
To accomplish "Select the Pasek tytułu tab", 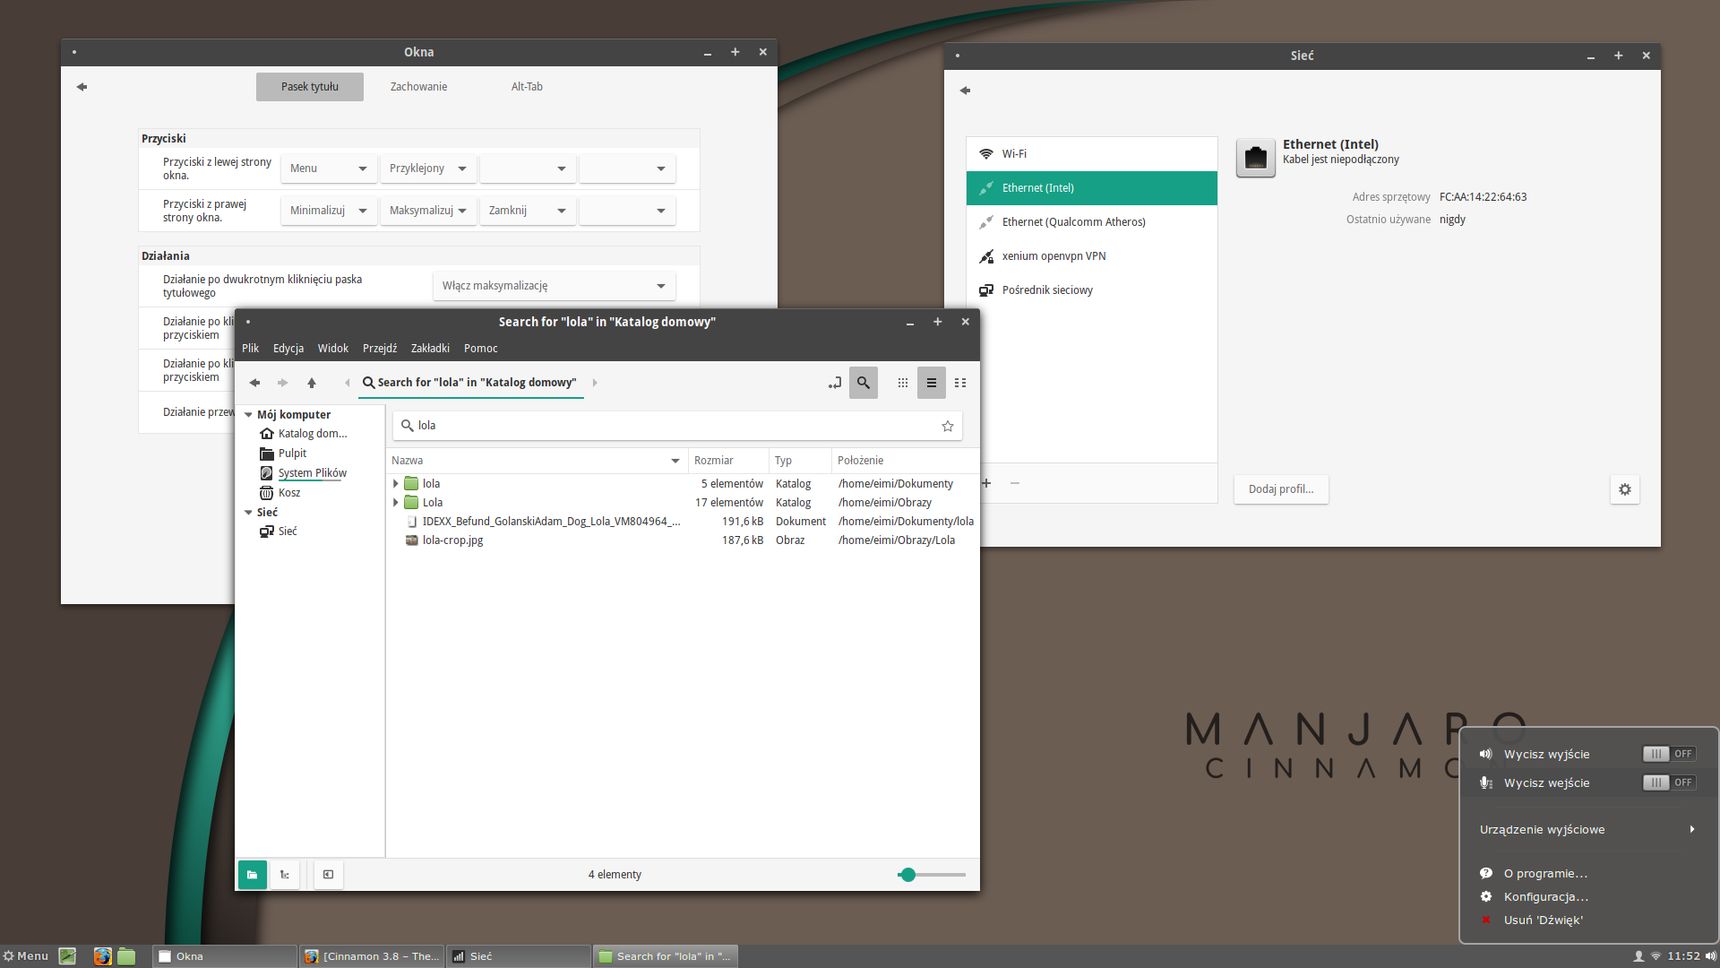I will tap(310, 87).
